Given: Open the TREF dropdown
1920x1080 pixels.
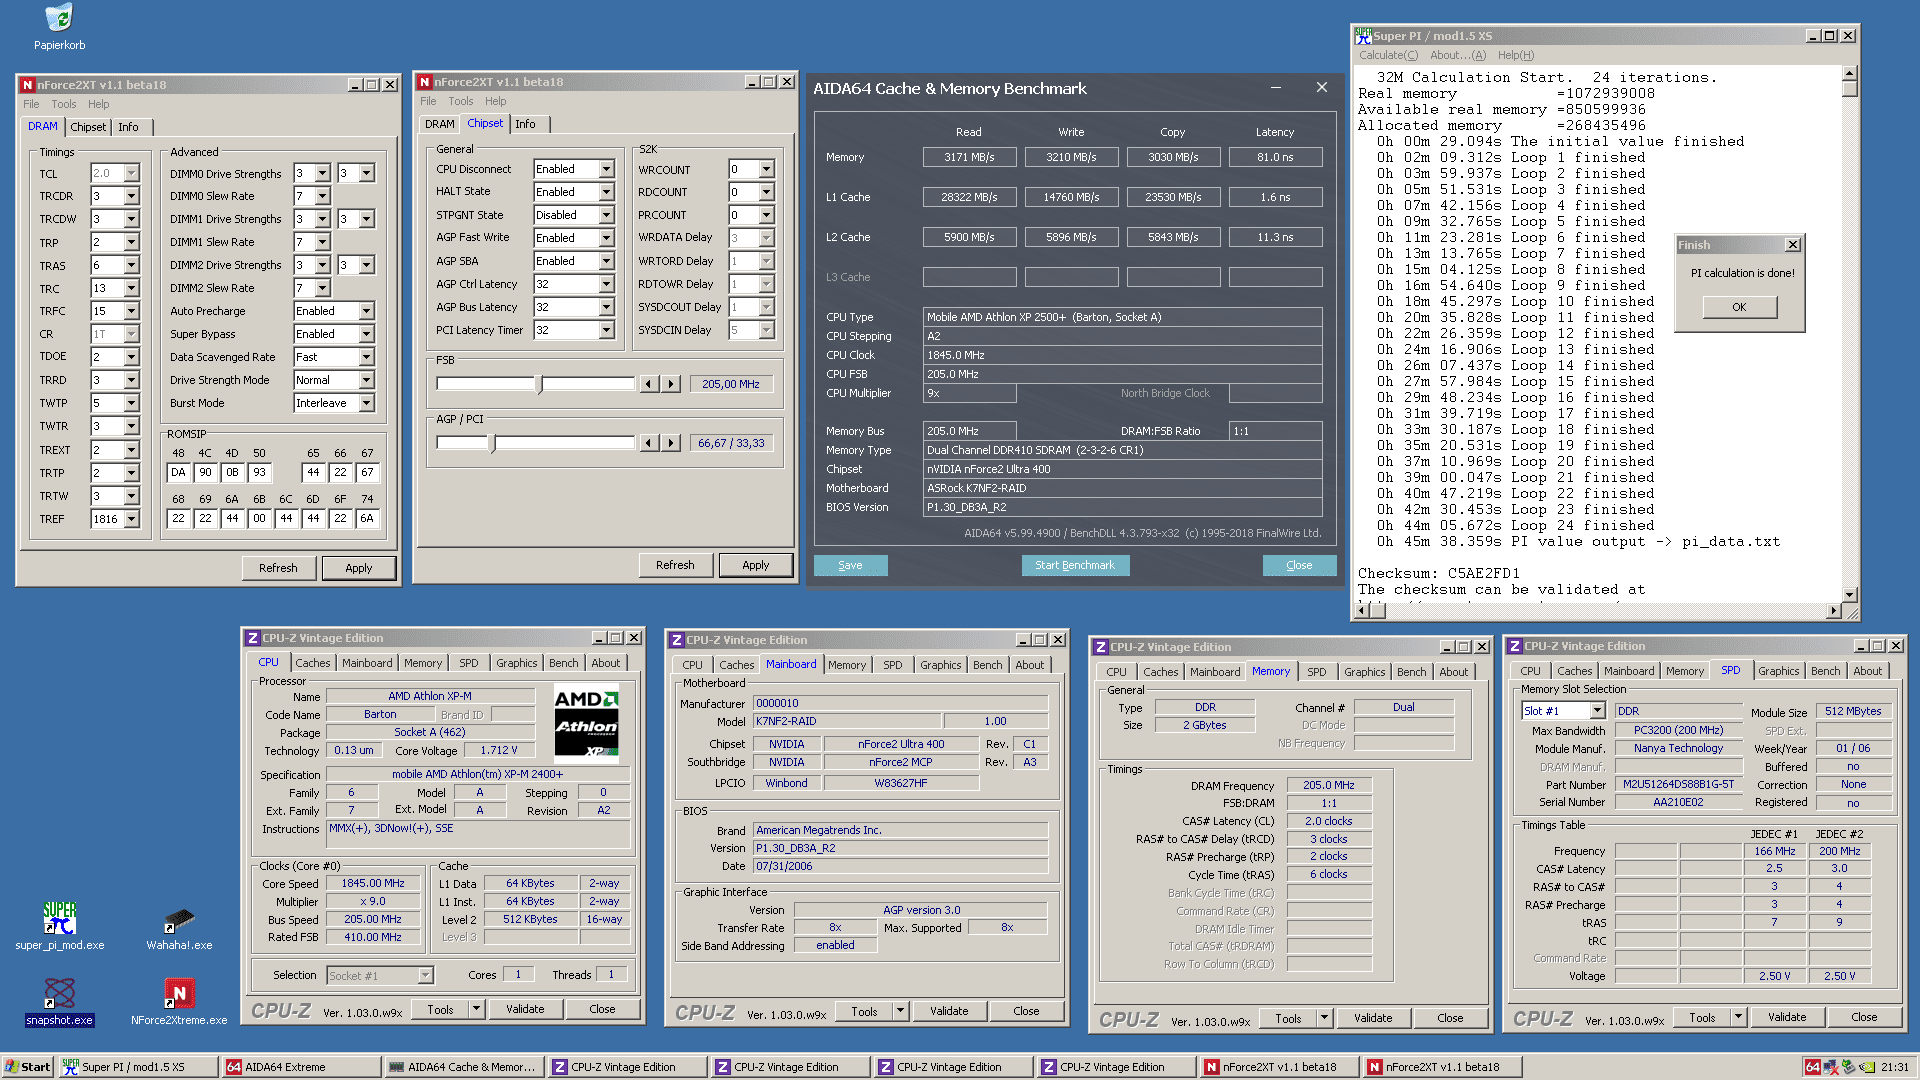Looking at the screenshot, I should (131, 519).
